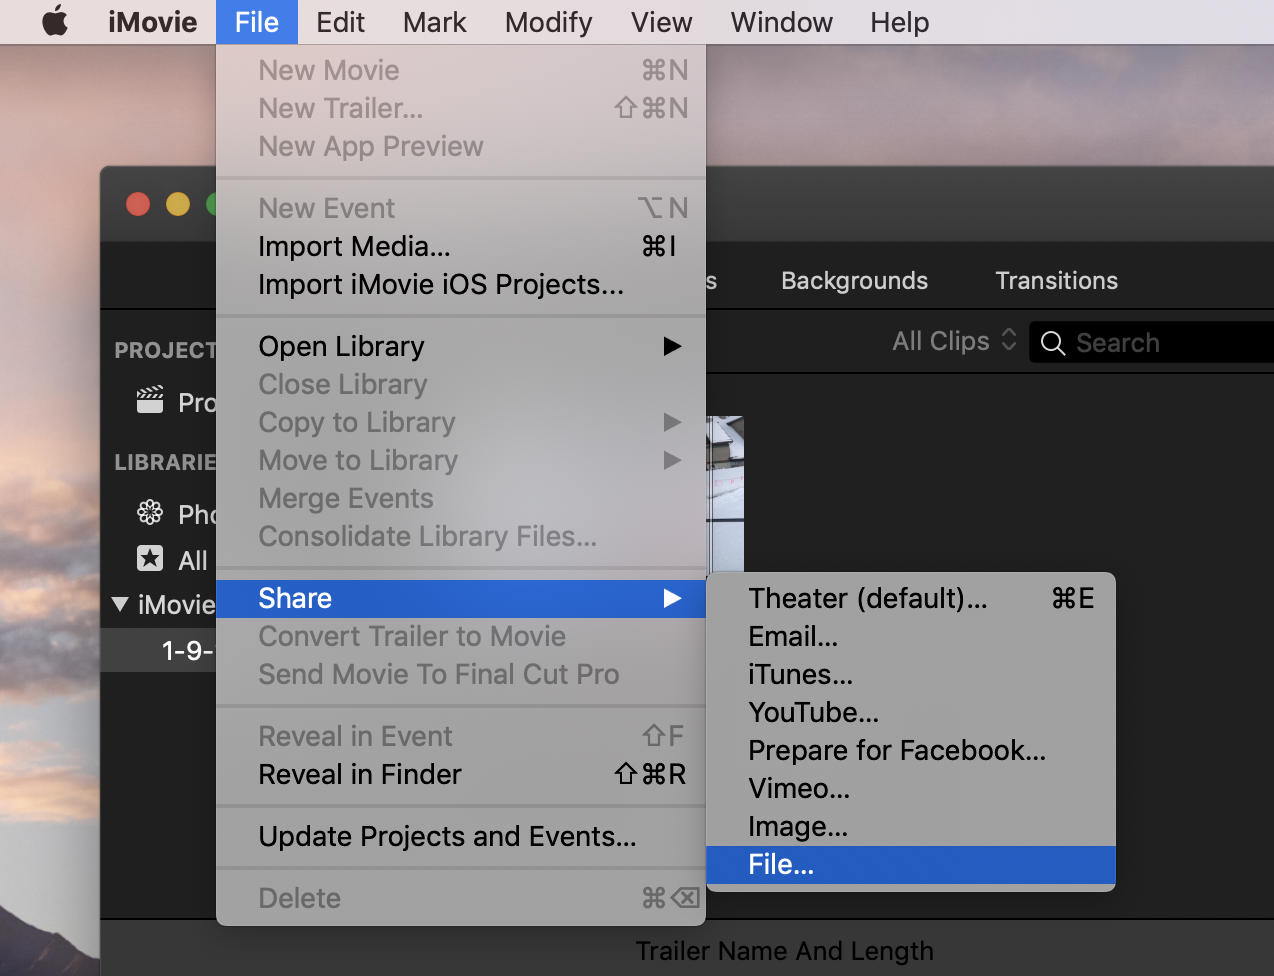Switch to the Transitions tab
The height and width of the screenshot is (976, 1274).
(1056, 281)
